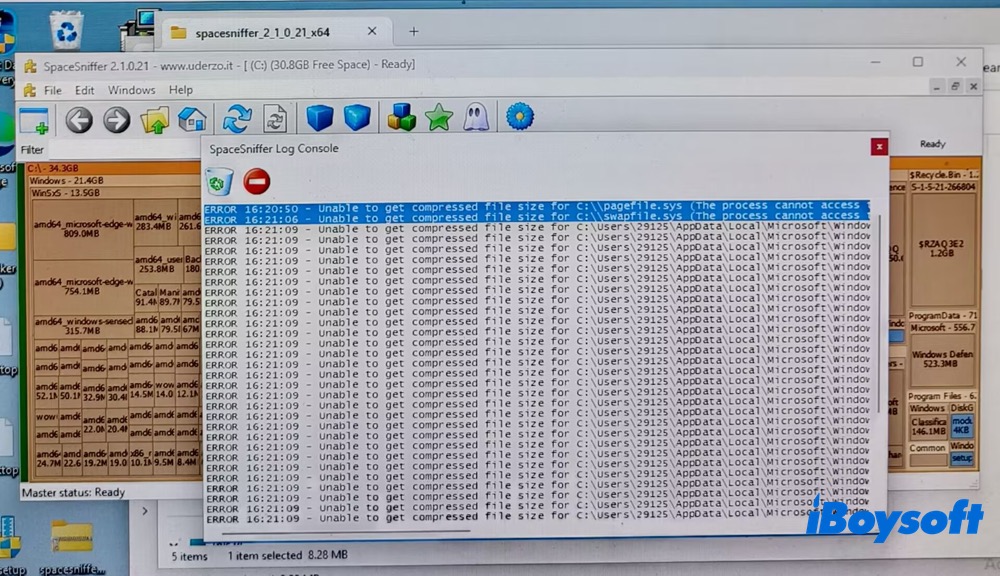Go back with the left arrow icon
1000x576 pixels.
(x=79, y=120)
